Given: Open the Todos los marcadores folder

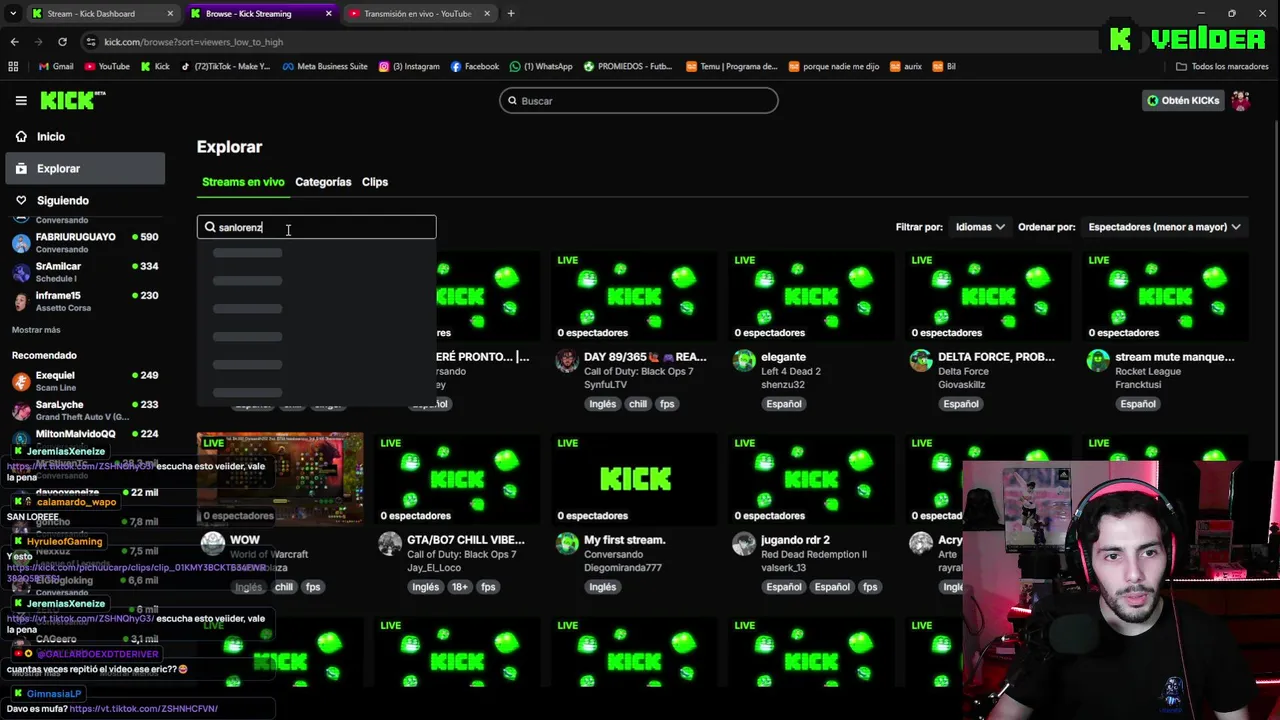Looking at the screenshot, I should point(1222,66).
